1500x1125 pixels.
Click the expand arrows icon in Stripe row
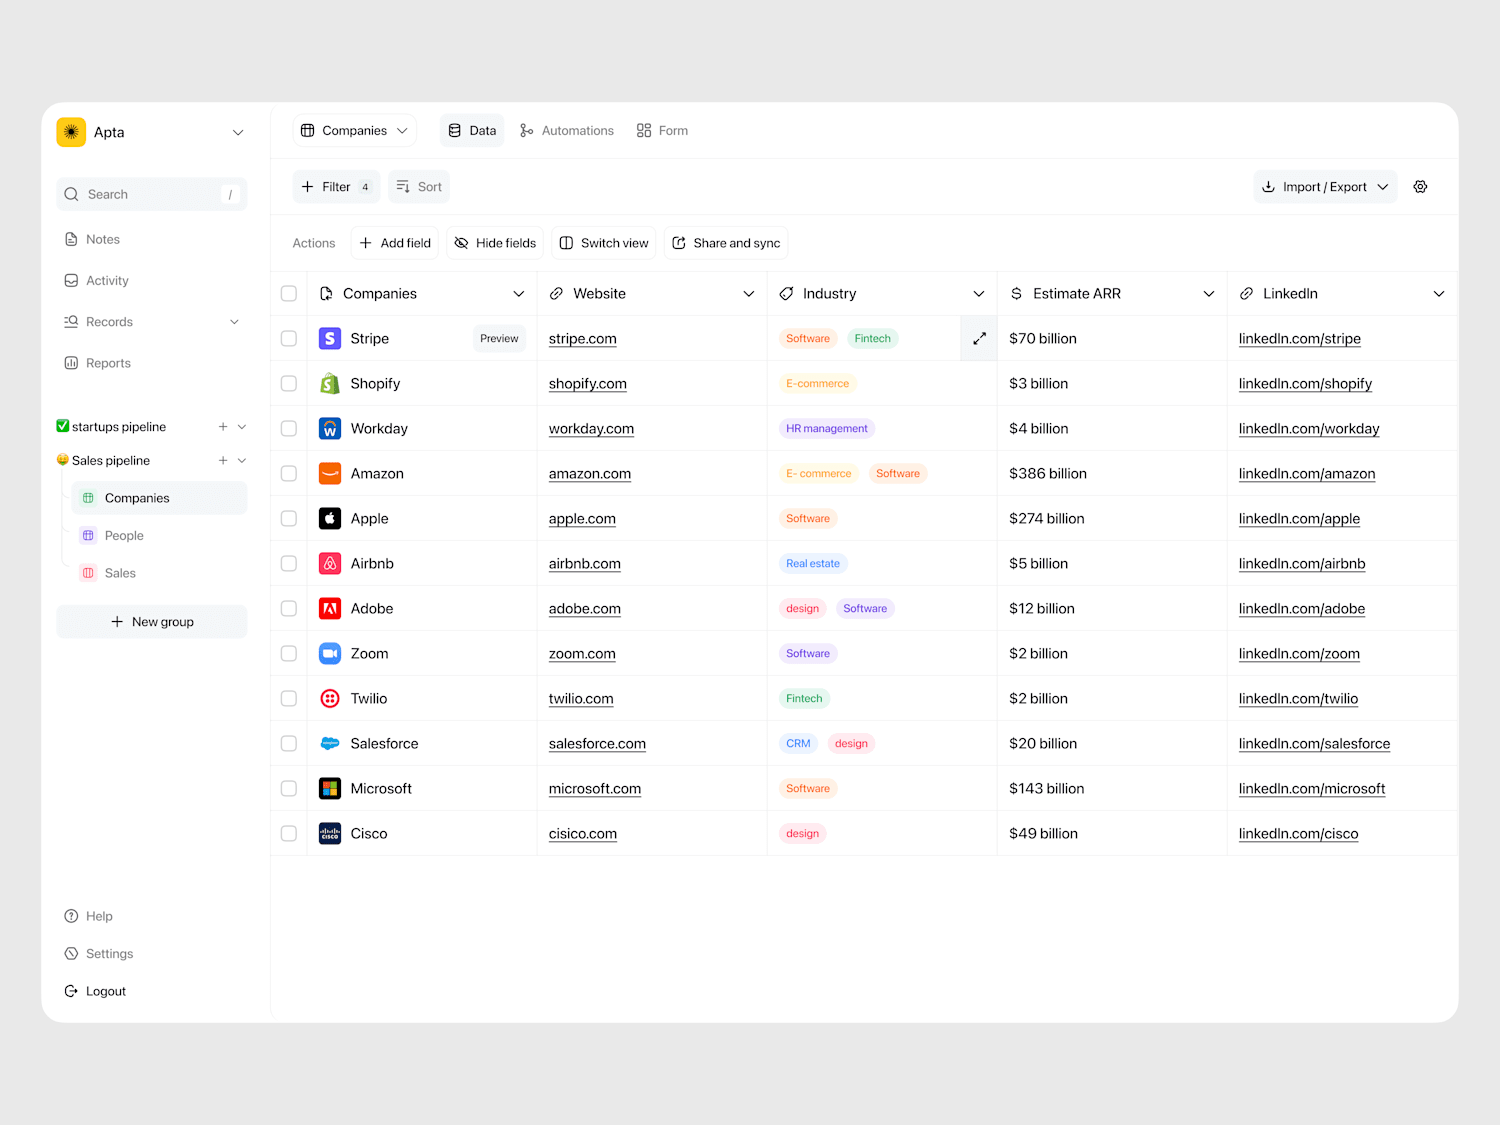point(979,339)
